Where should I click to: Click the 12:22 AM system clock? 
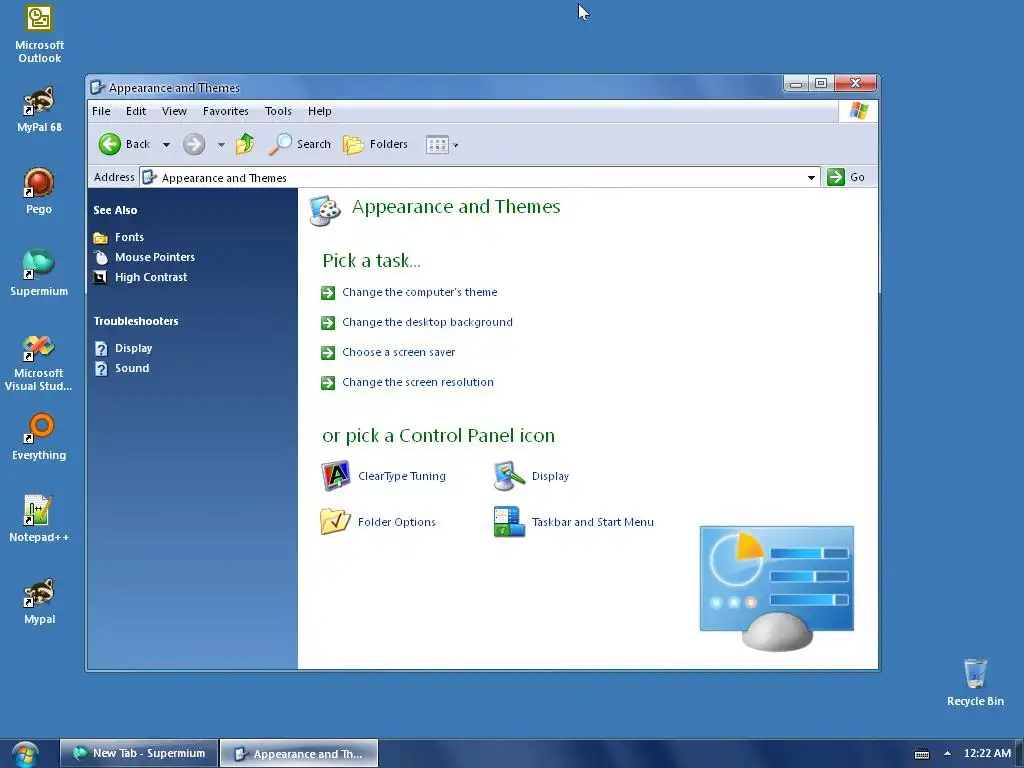click(x=987, y=753)
